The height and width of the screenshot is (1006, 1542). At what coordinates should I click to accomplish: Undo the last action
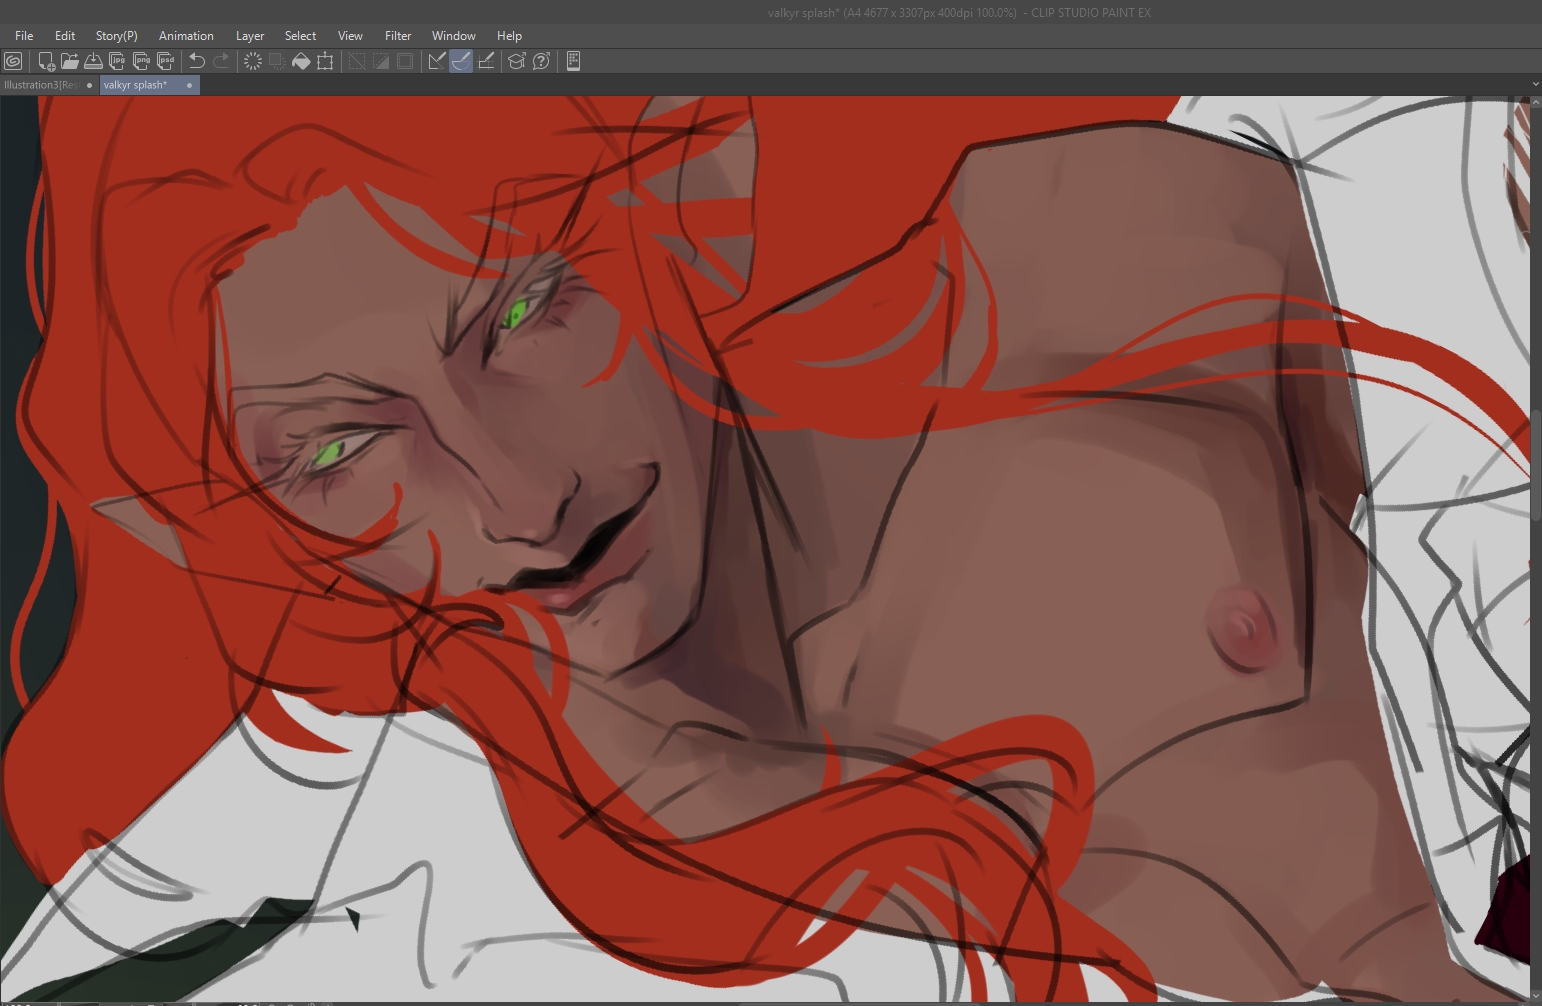[x=197, y=61]
